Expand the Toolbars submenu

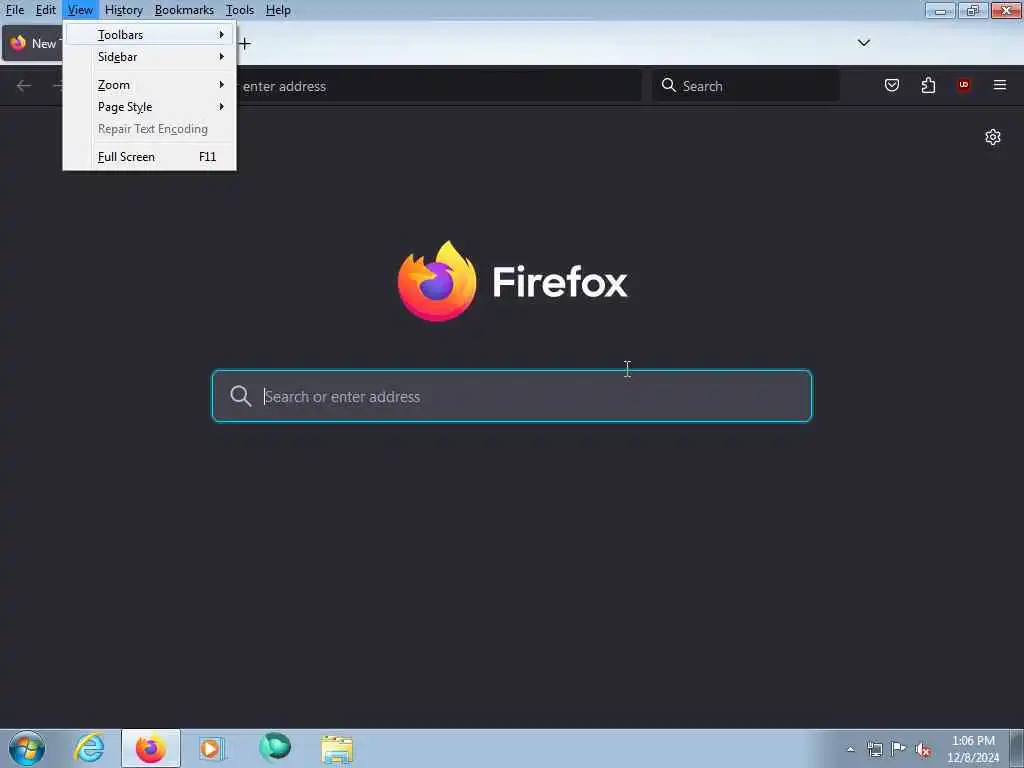click(150, 35)
